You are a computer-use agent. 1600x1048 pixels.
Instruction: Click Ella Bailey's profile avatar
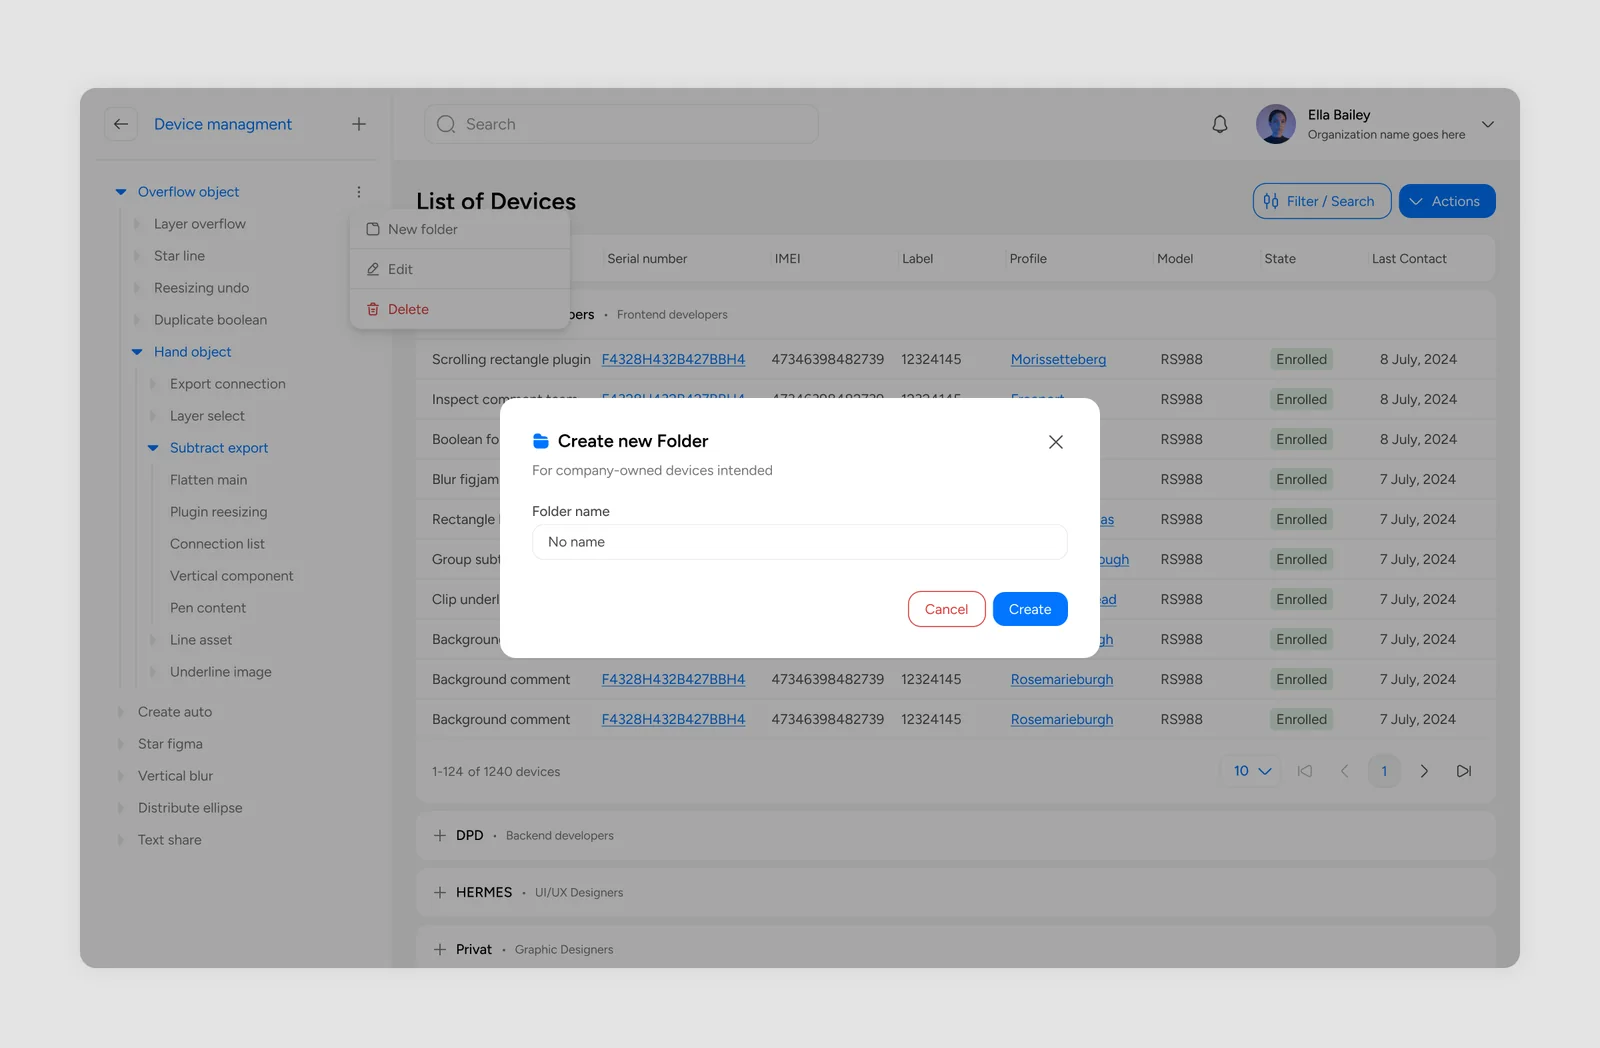pos(1276,124)
